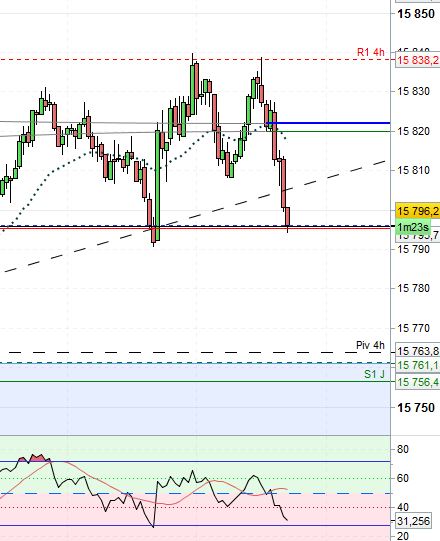440x541 pixels.
Task: Click the 15 810 price axis label
Action: coord(413,170)
